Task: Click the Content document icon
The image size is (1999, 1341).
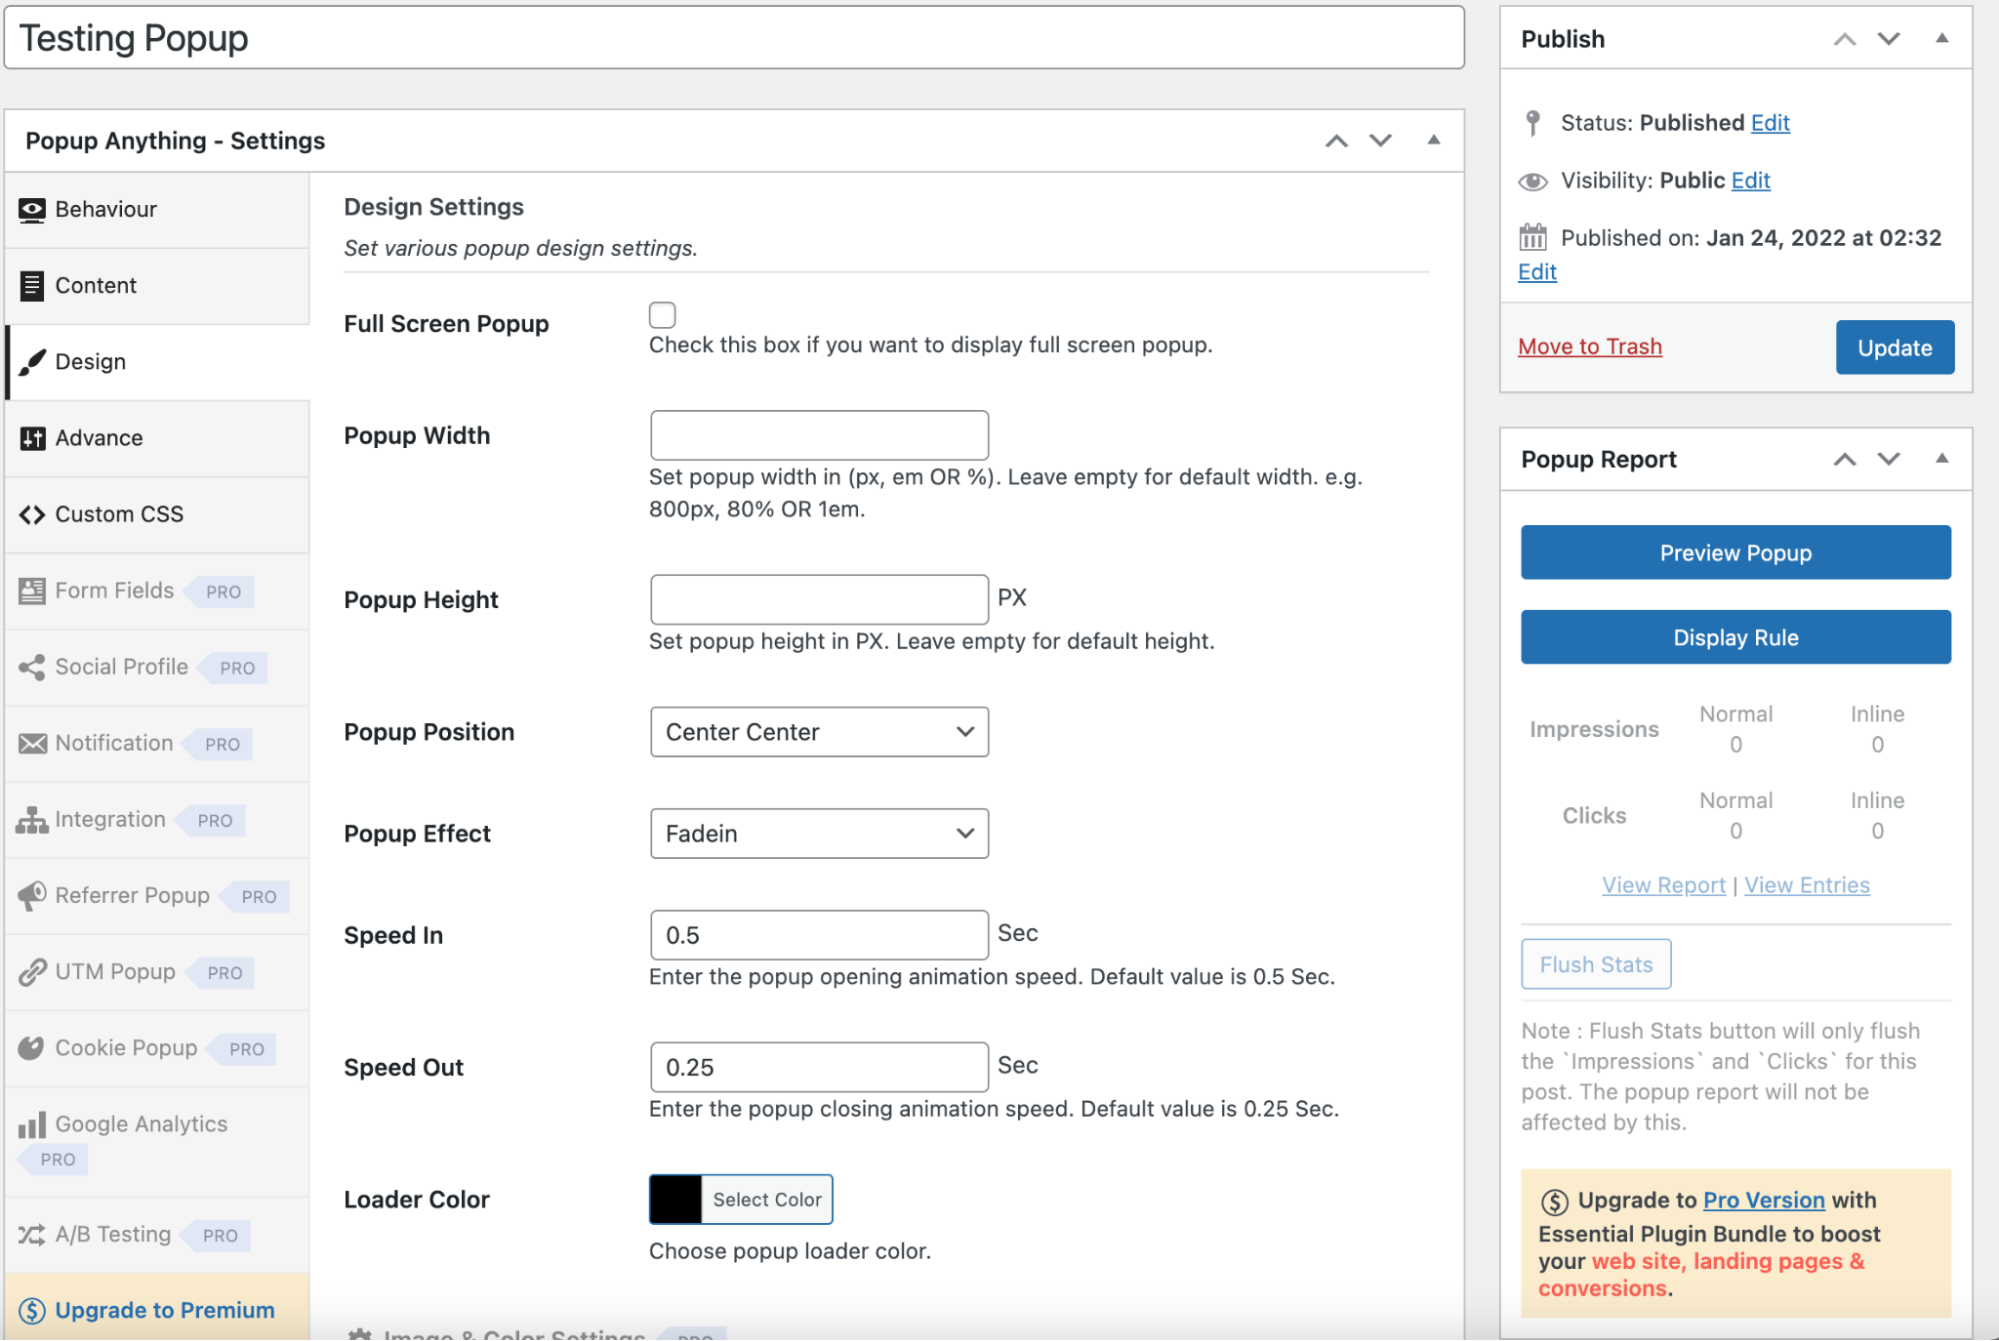Action: tap(32, 286)
